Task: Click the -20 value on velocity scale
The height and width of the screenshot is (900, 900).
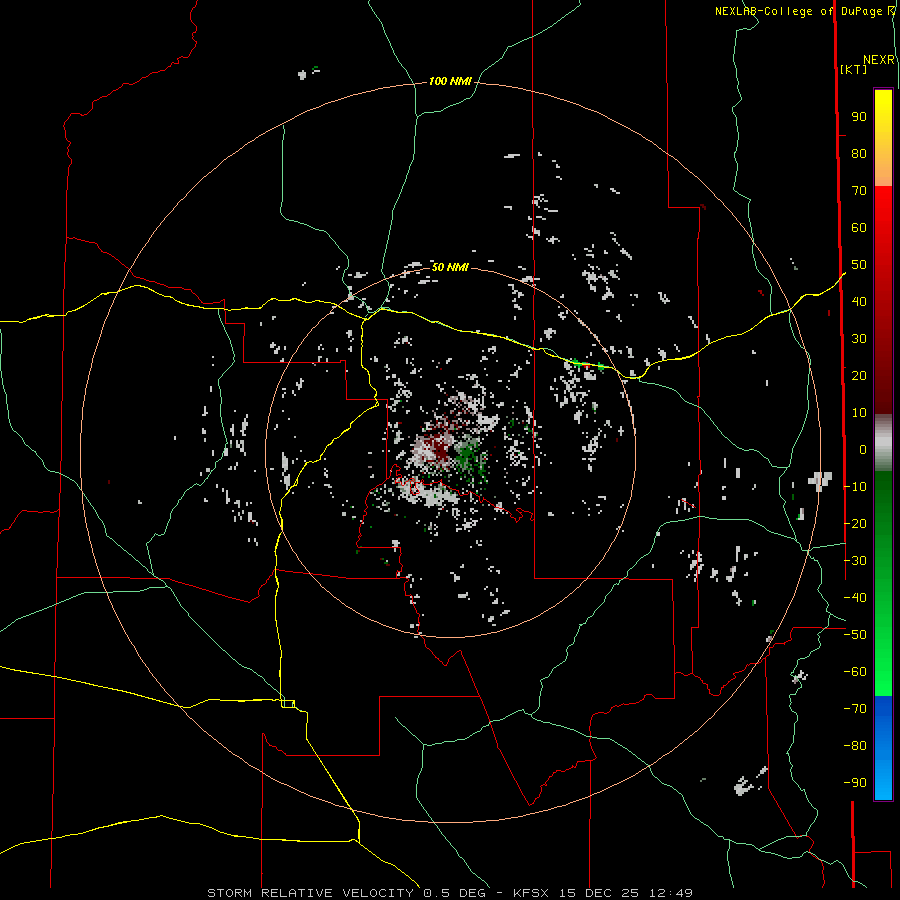Action: (855, 524)
